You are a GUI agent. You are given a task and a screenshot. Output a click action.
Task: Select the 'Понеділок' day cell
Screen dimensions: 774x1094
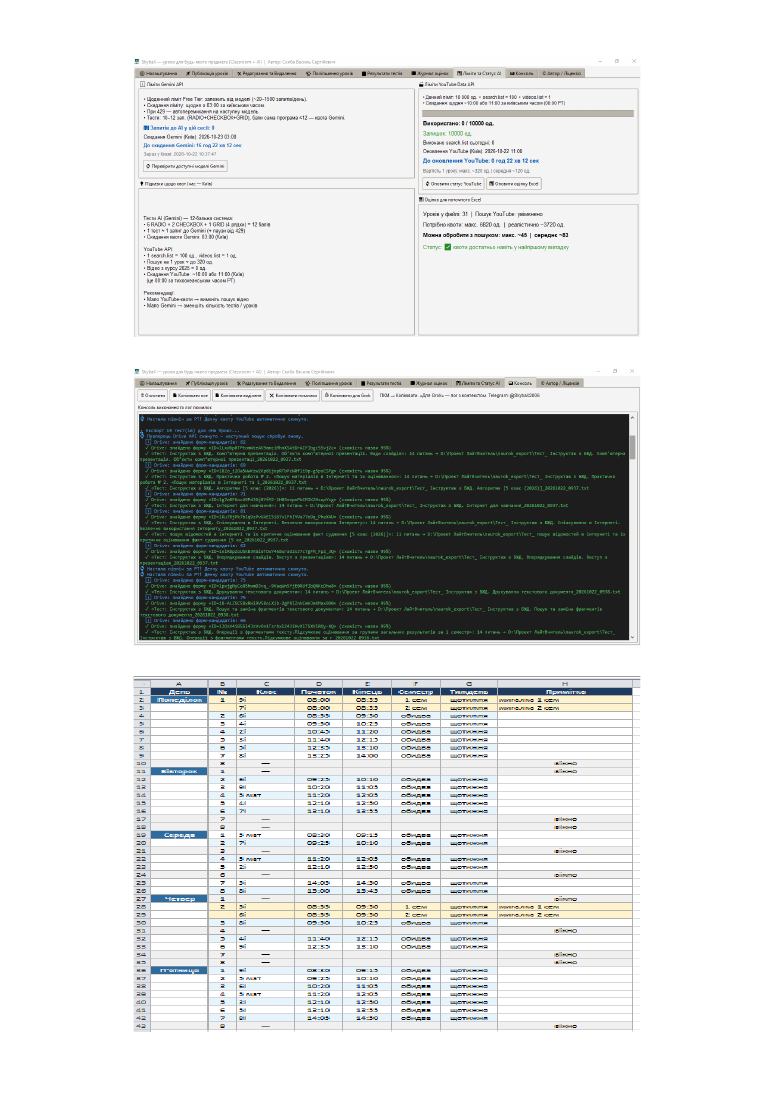coord(179,699)
